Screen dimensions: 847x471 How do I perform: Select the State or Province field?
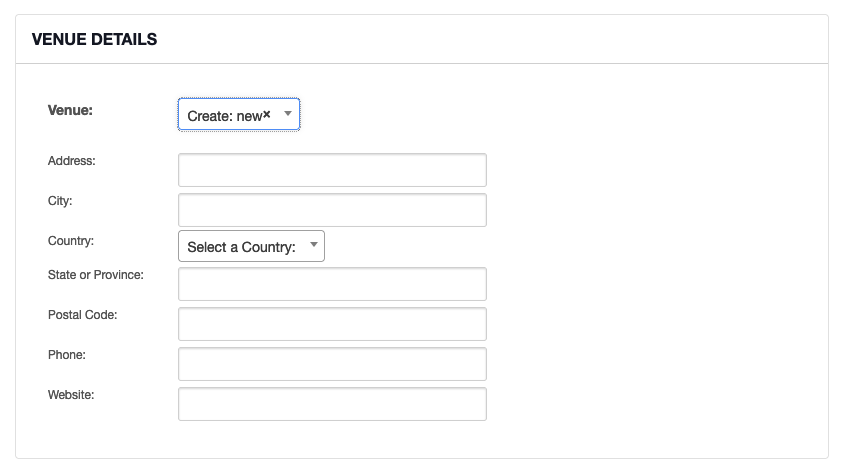(x=332, y=284)
